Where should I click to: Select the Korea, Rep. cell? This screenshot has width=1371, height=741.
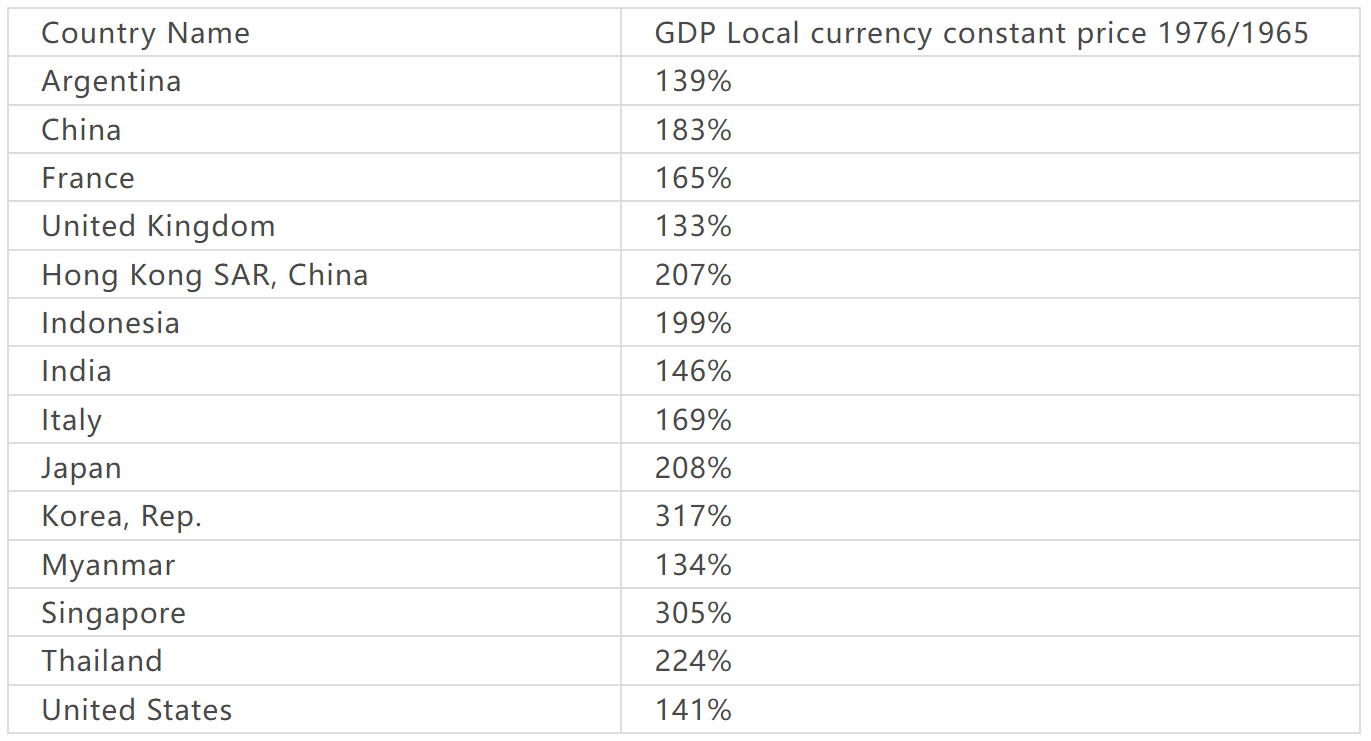[x=121, y=516]
